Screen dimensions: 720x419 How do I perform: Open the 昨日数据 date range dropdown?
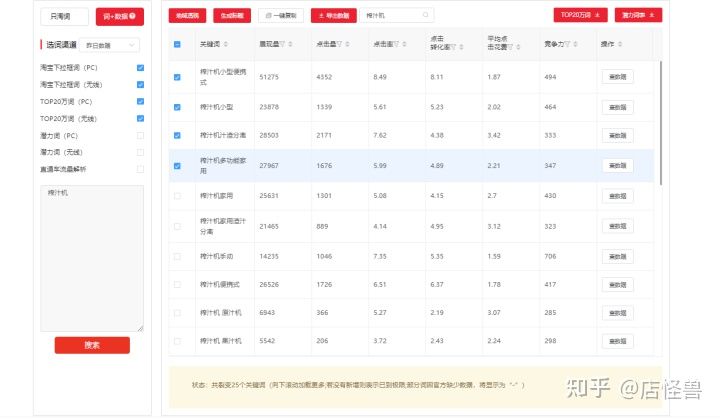click(109, 45)
